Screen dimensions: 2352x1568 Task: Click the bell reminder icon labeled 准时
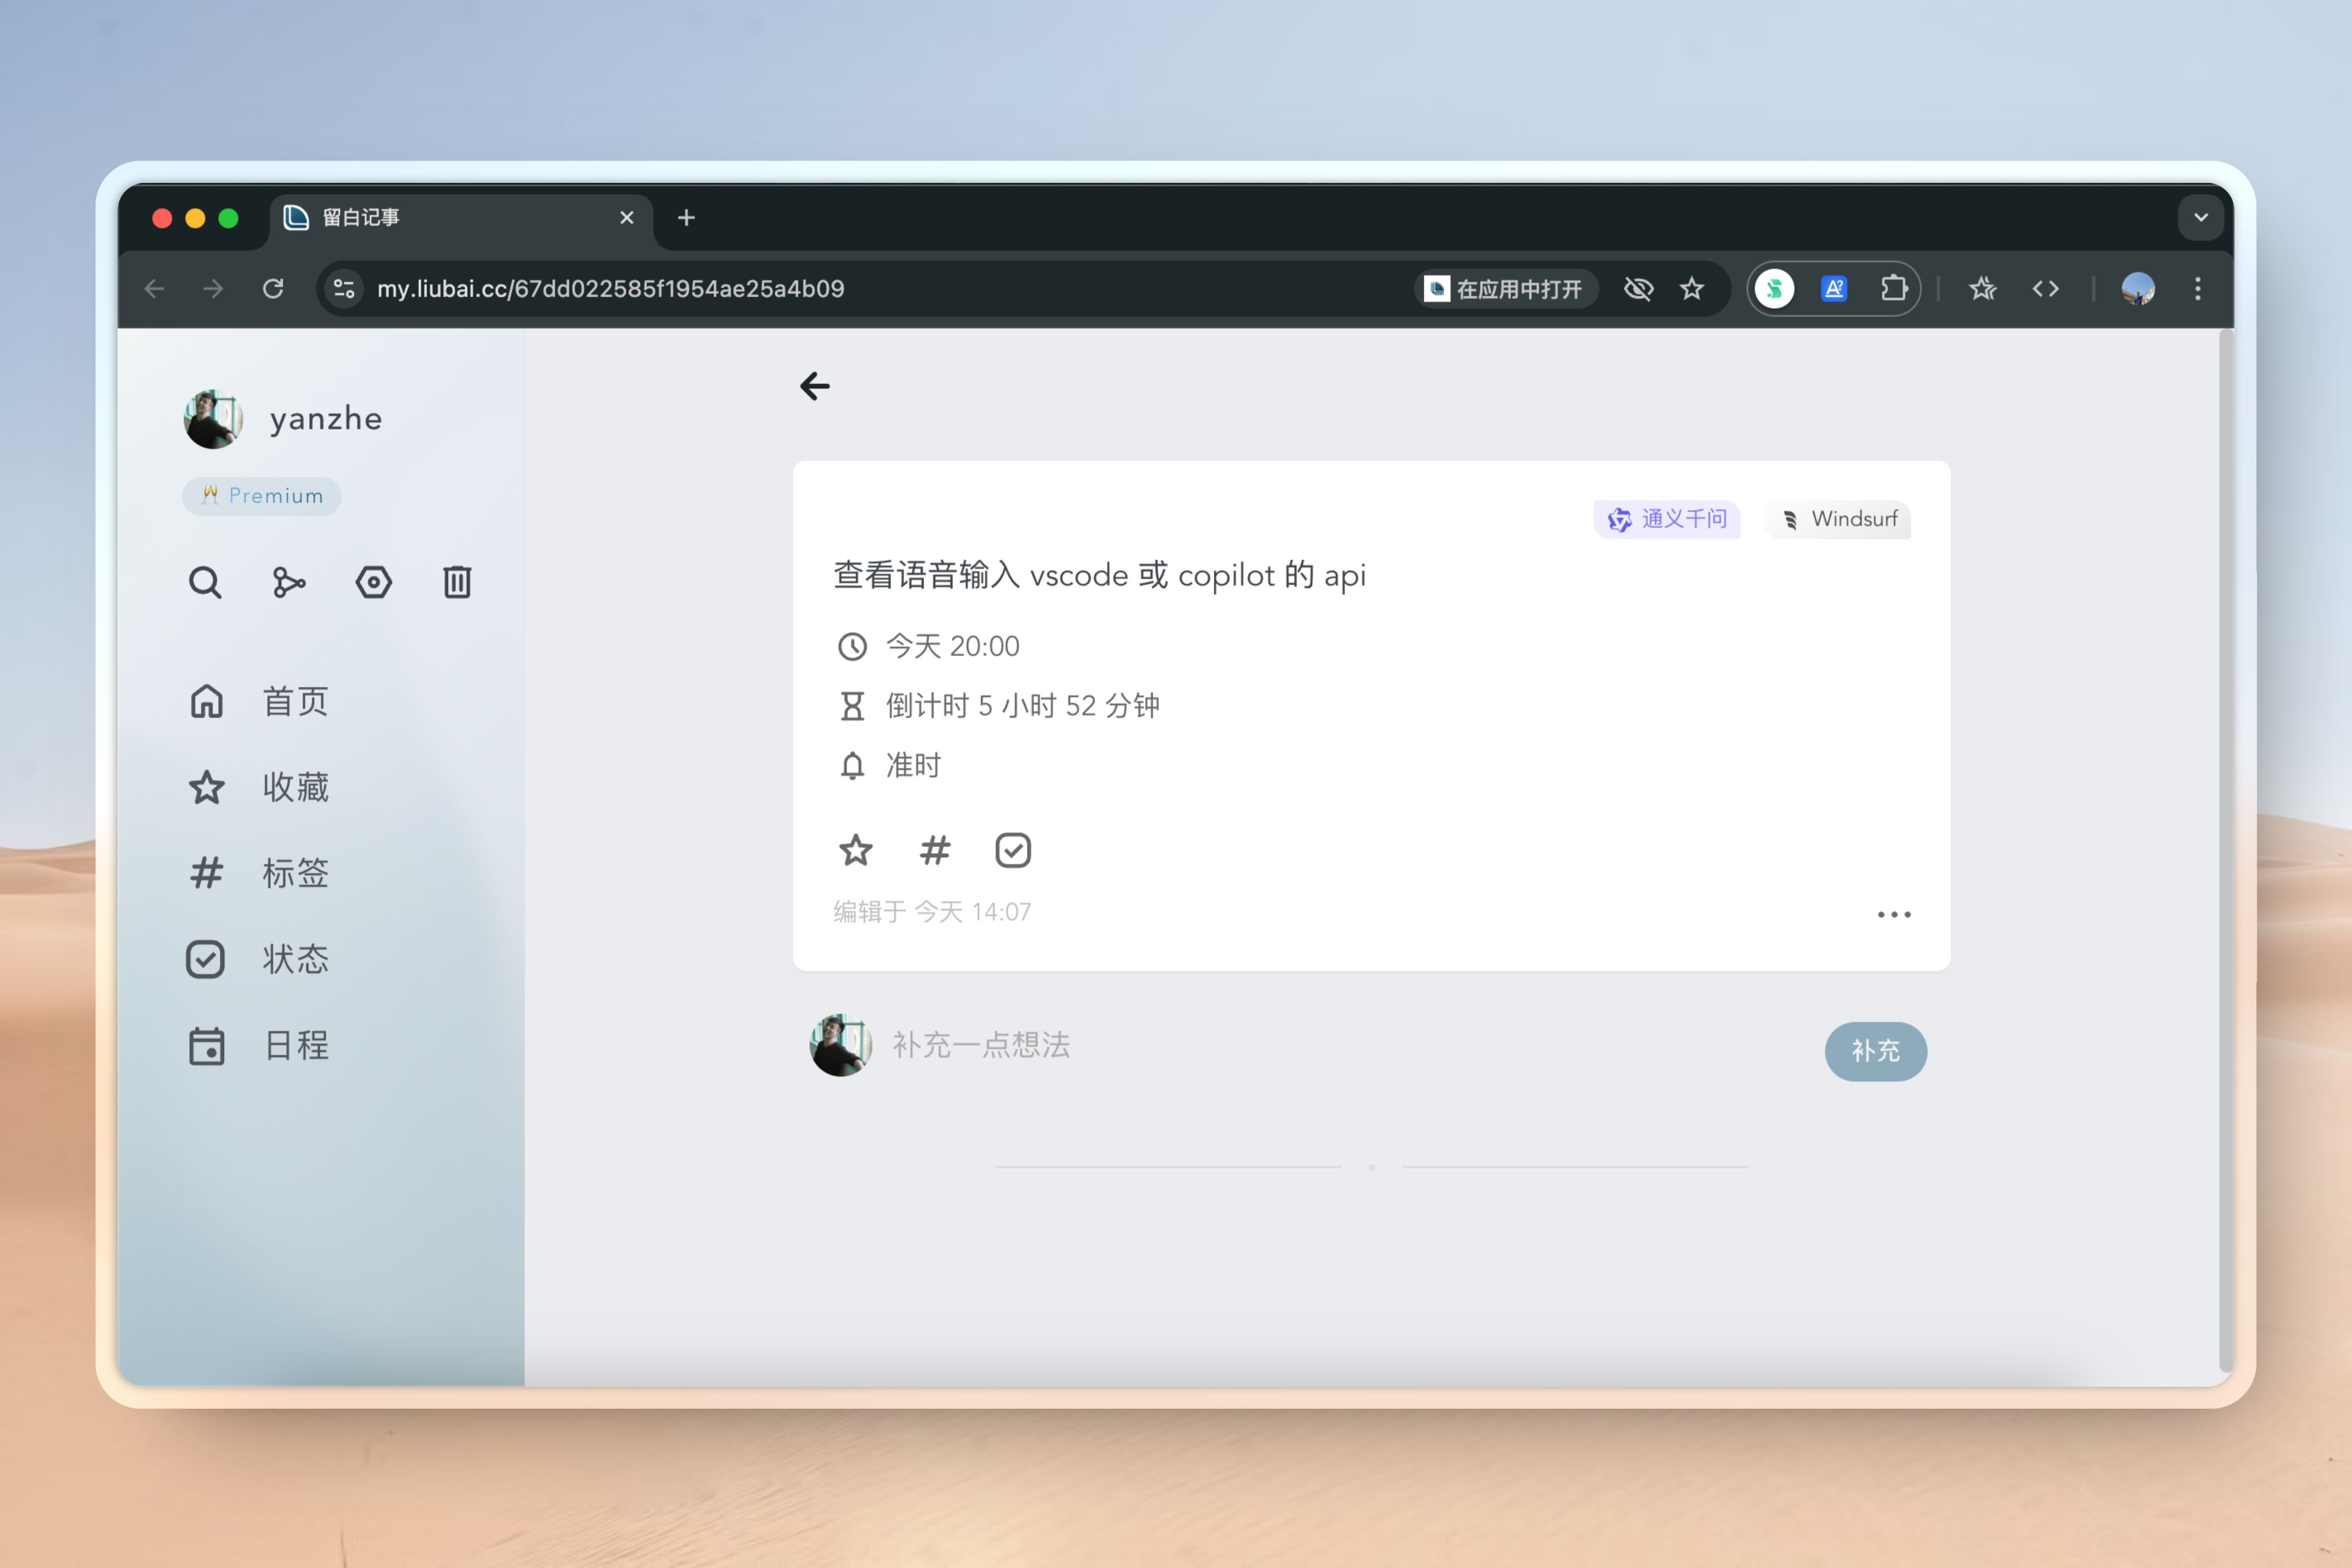pyautogui.click(x=852, y=766)
